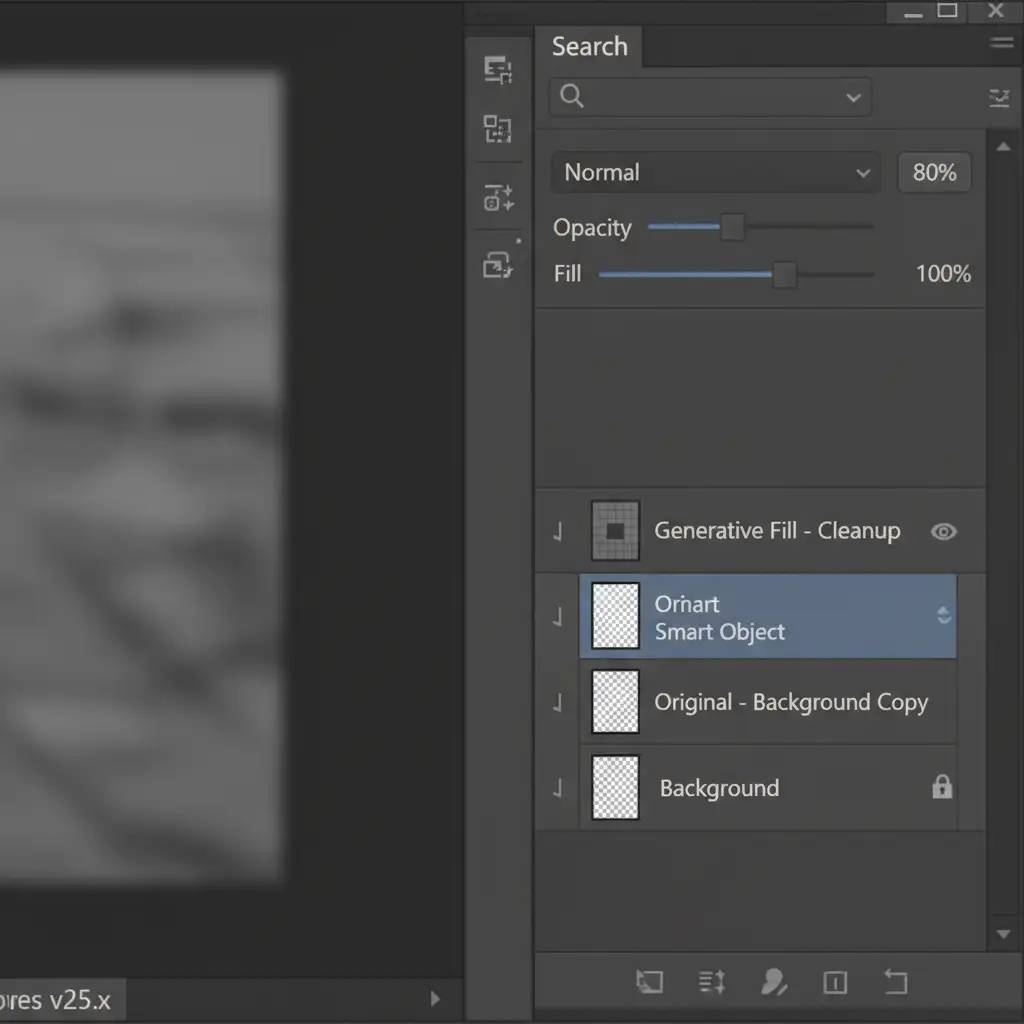Click the up-down arrows on the Ornart layer
Image resolution: width=1024 pixels, height=1024 pixels.
pyautogui.click(x=943, y=616)
